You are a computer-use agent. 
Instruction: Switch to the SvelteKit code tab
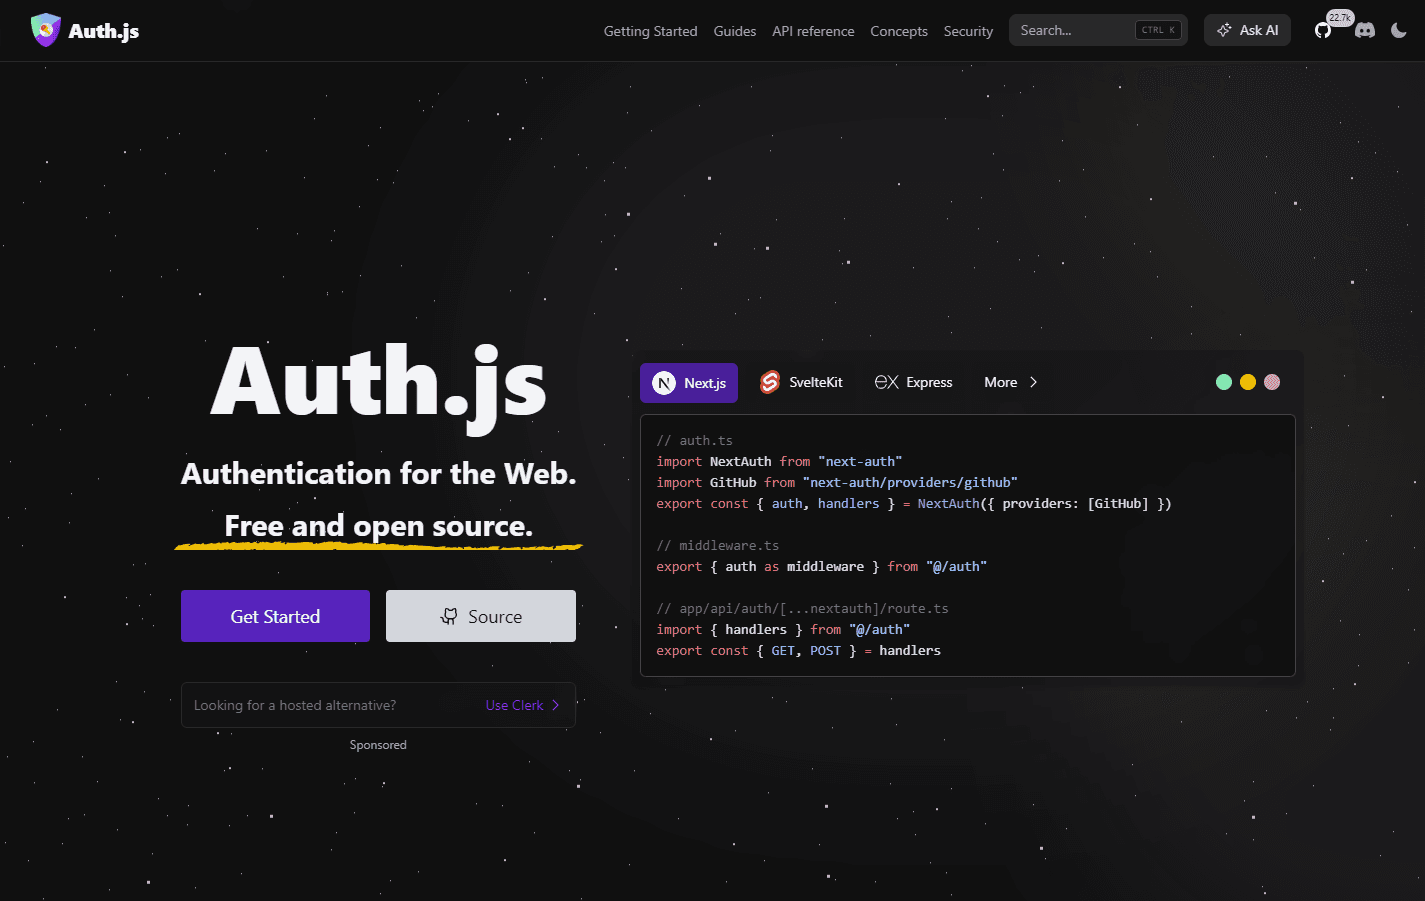[802, 383]
